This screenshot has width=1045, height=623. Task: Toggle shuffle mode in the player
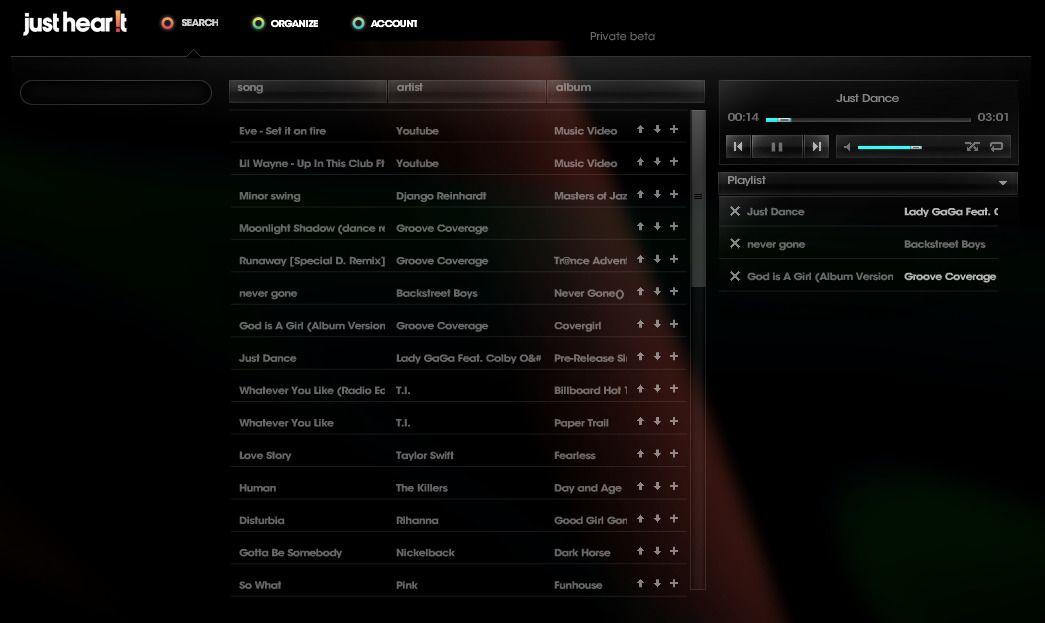(x=972, y=147)
